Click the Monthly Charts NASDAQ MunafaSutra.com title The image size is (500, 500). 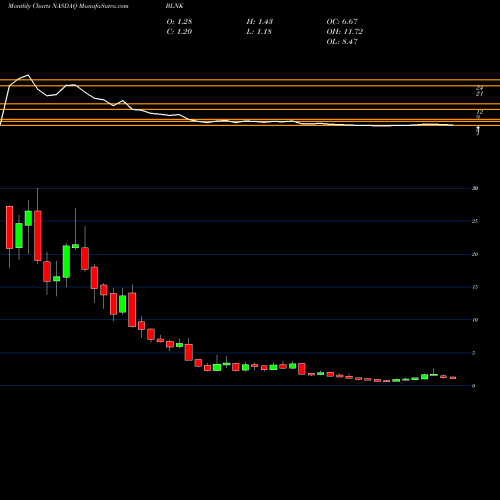click(x=68, y=6)
